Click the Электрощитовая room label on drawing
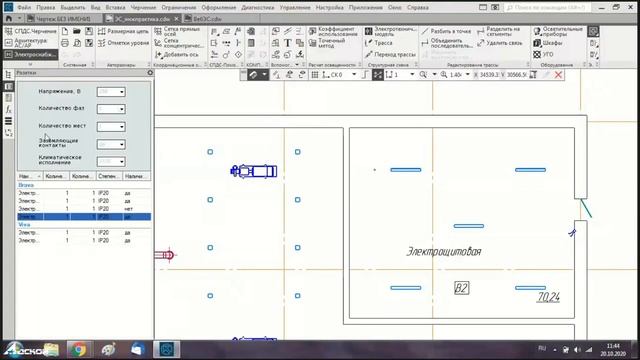 (x=444, y=251)
